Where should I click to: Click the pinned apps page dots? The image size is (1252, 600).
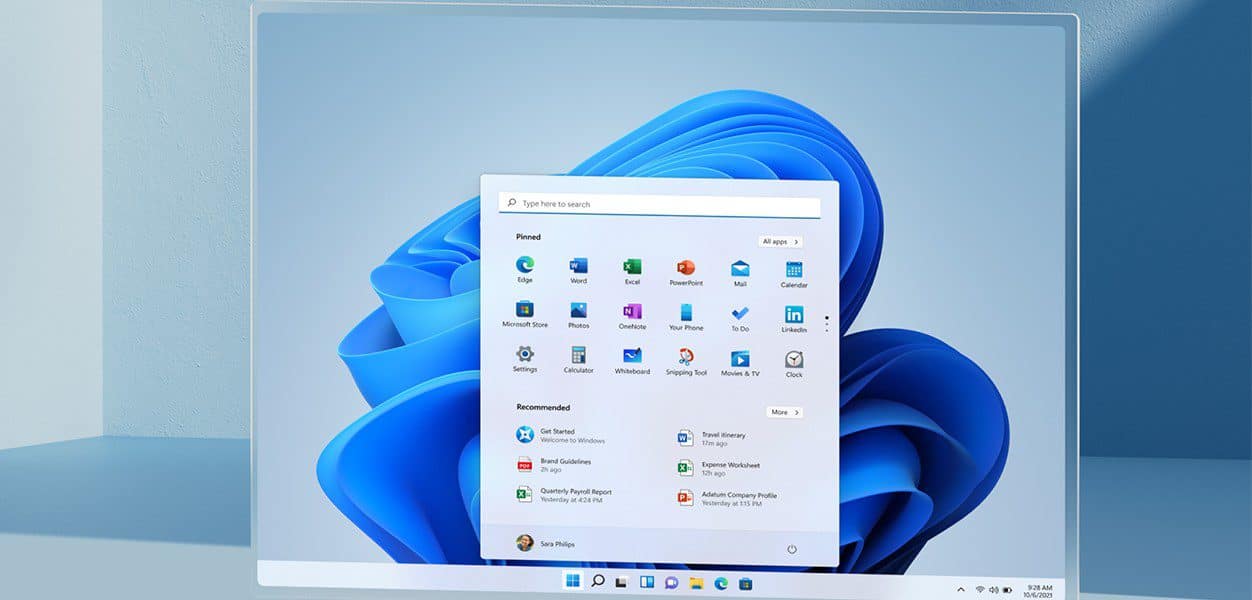826,324
